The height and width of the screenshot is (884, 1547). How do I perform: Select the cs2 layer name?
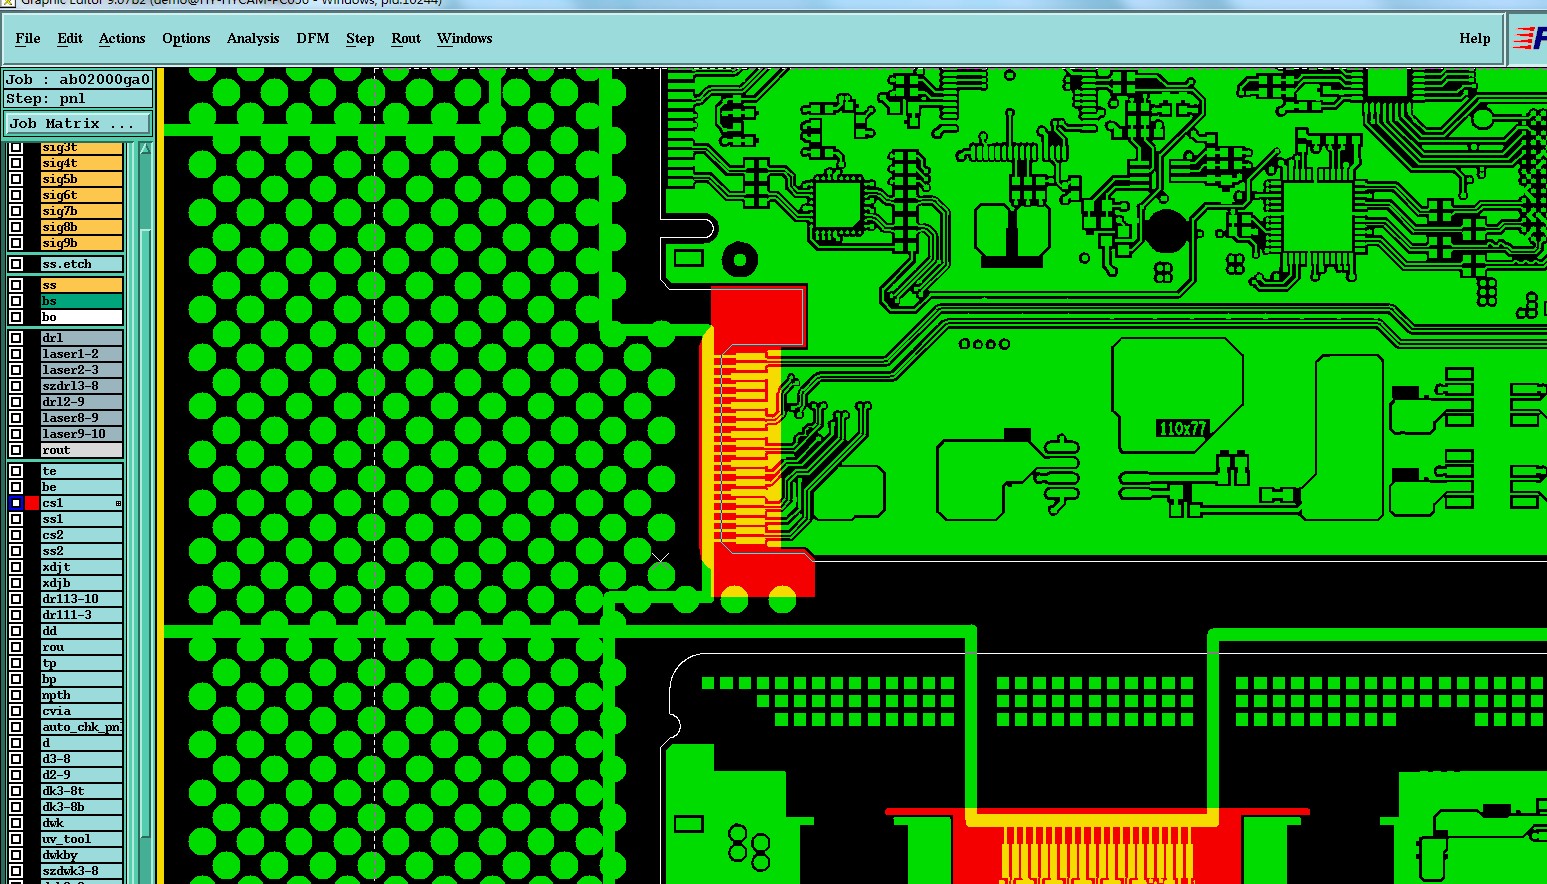[81, 535]
